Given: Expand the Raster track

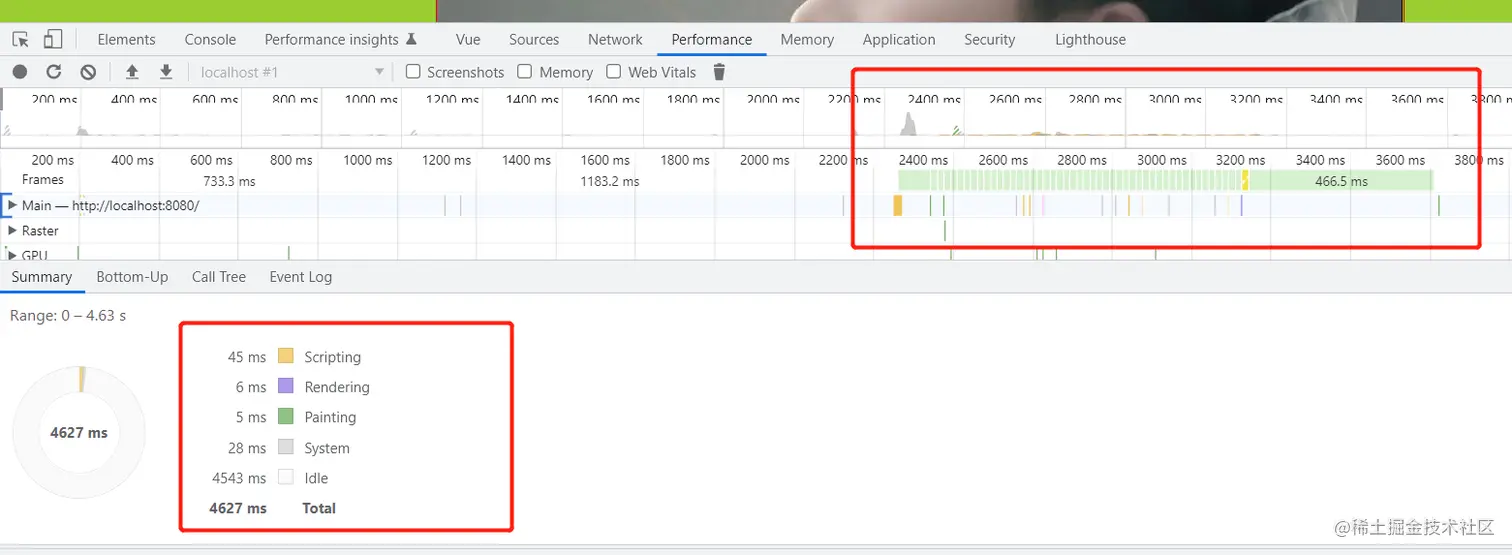Looking at the screenshot, I should click(12, 230).
